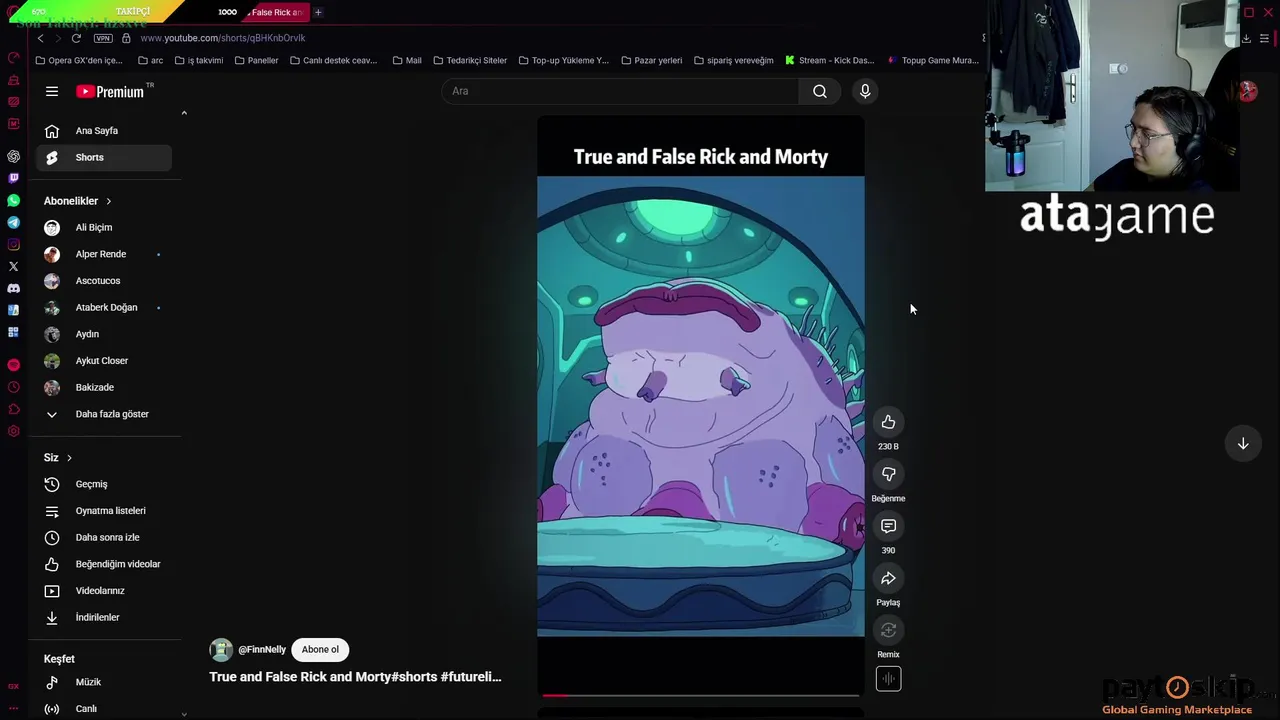Open comments on the Short
This screenshot has height=720, width=1280.
(888, 526)
